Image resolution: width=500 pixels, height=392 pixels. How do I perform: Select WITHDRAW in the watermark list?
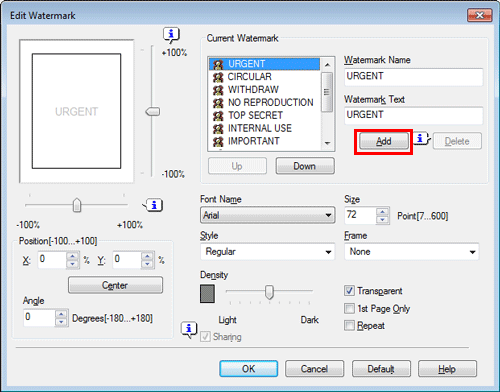264,90
